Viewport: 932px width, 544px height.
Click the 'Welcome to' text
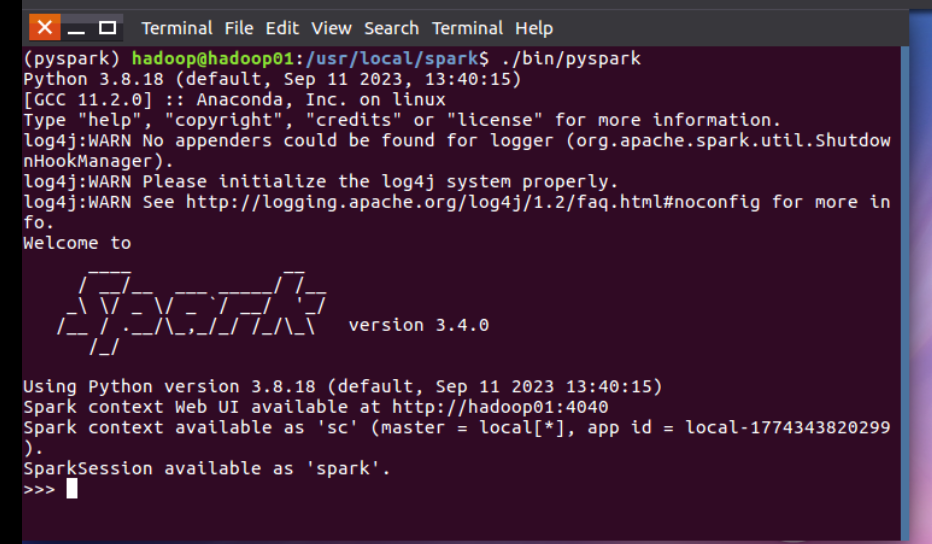point(77,243)
